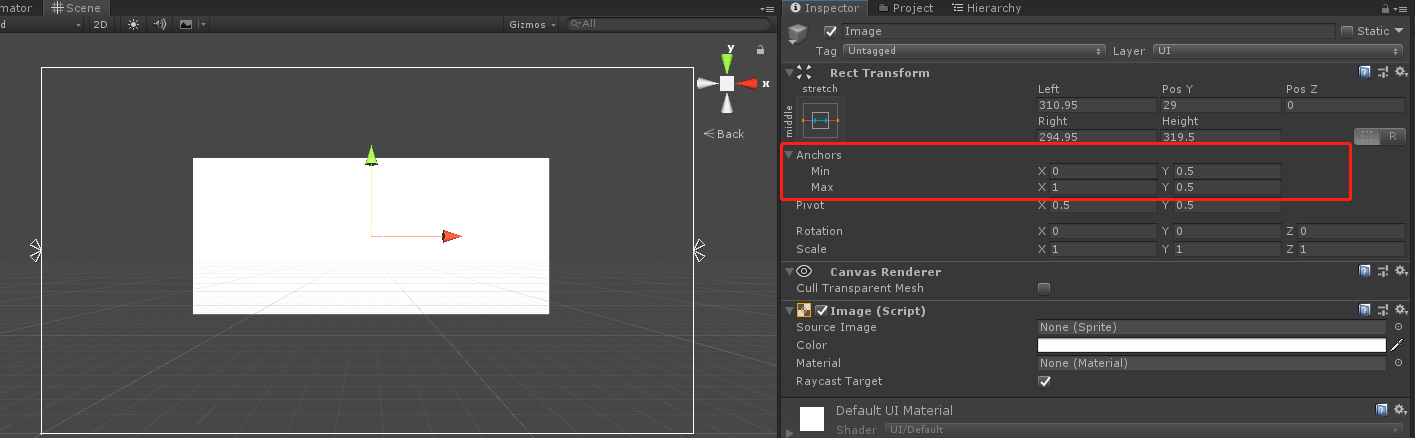Image resolution: width=1415 pixels, height=438 pixels.
Task: Click the Pos Y field showing 29
Action: coord(1221,105)
